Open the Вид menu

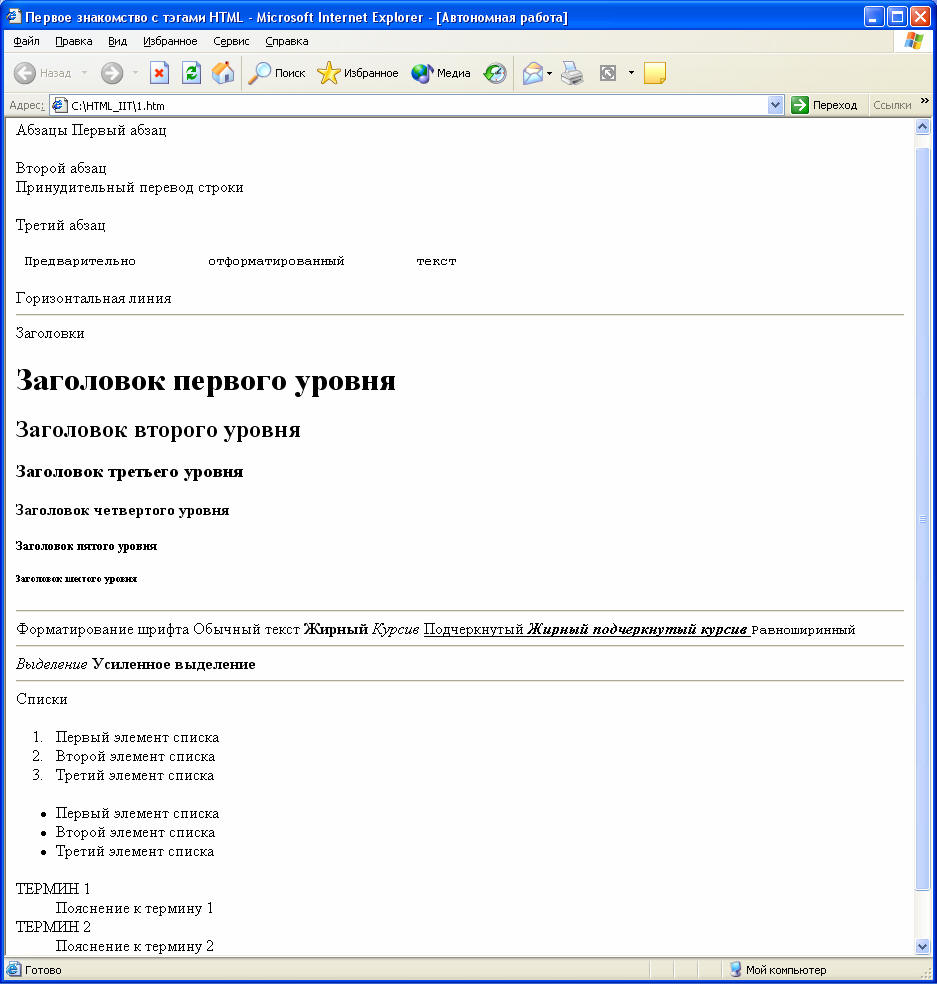point(117,41)
